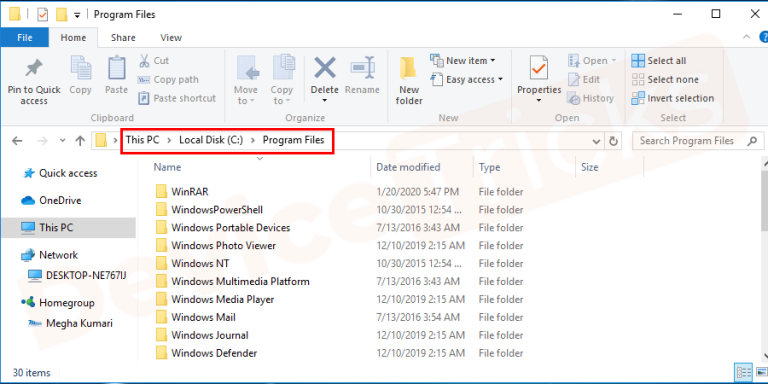The width and height of the screenshot is (768, 384).
Task: Select the Windows Defender folder
Action: click(206, 353)
